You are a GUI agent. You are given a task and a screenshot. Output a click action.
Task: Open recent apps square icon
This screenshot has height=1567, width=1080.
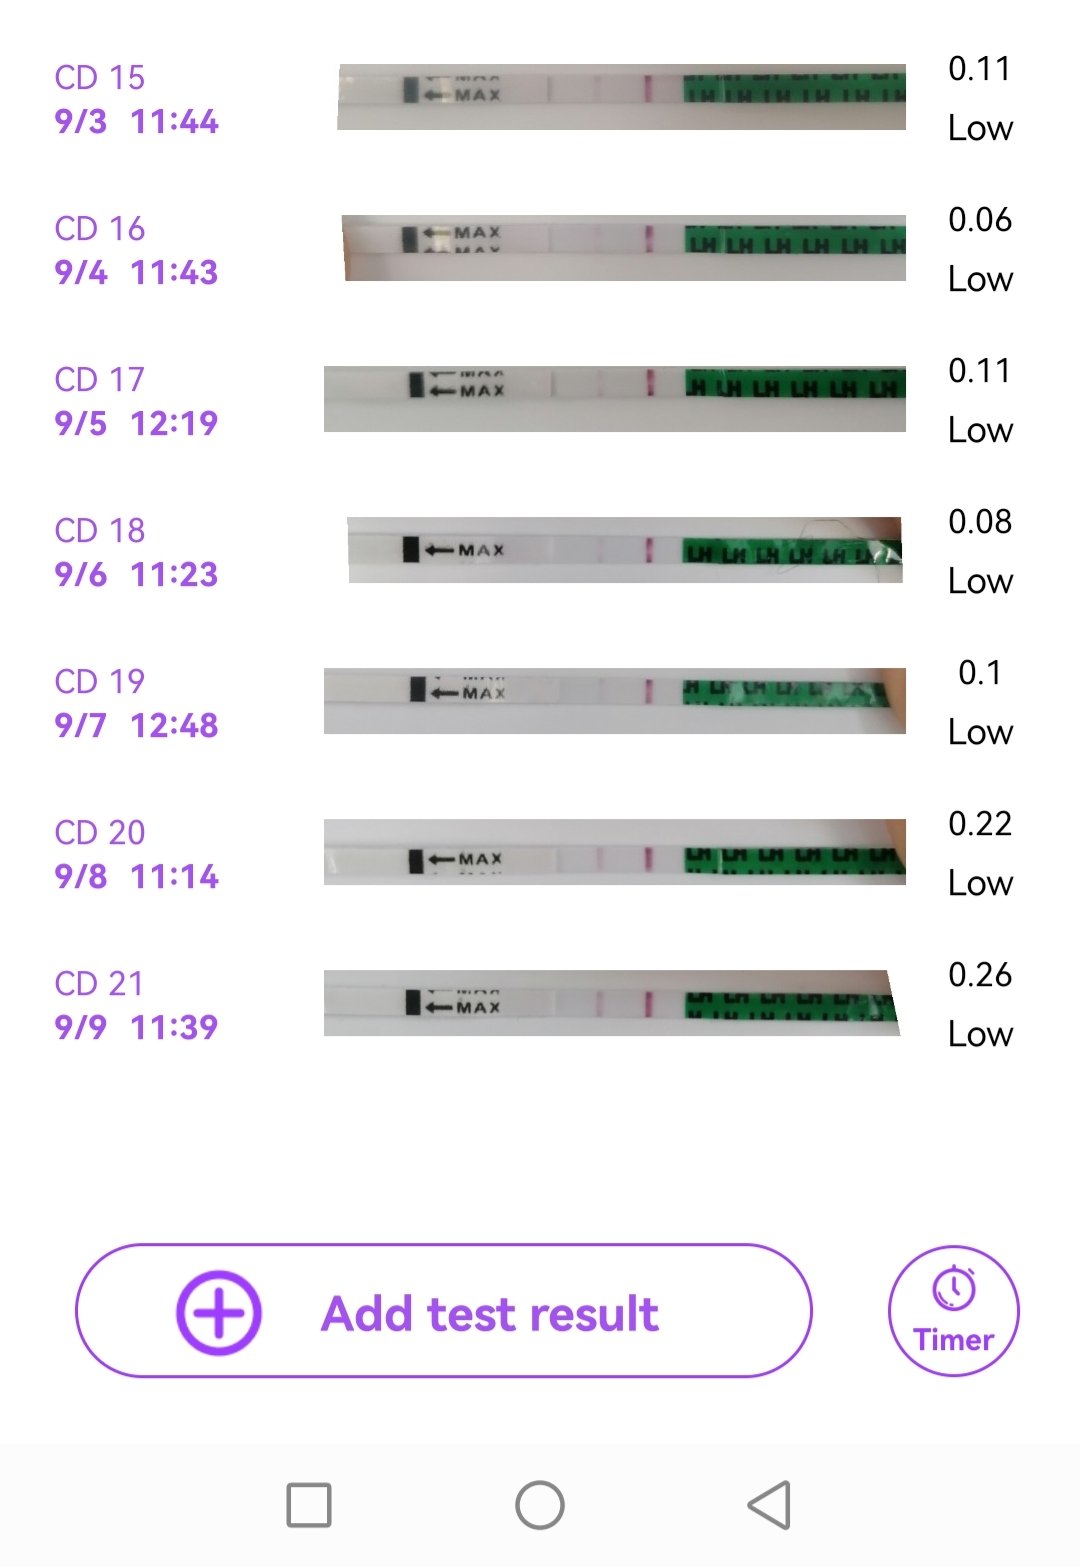[x=308, y=1505]
